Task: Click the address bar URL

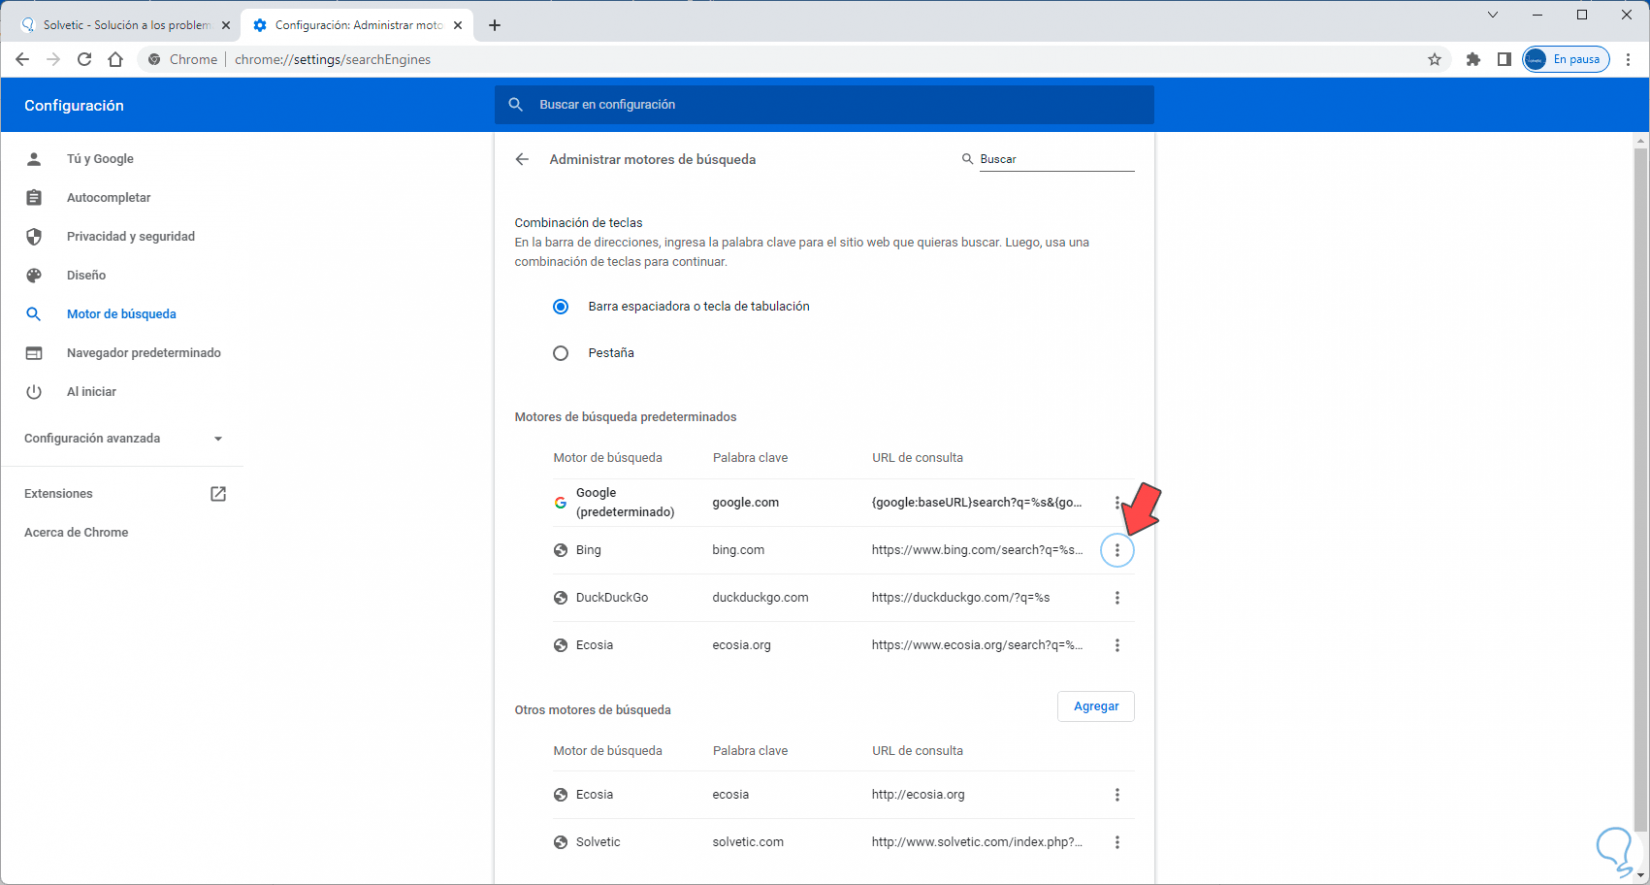Action: (333, 59)
